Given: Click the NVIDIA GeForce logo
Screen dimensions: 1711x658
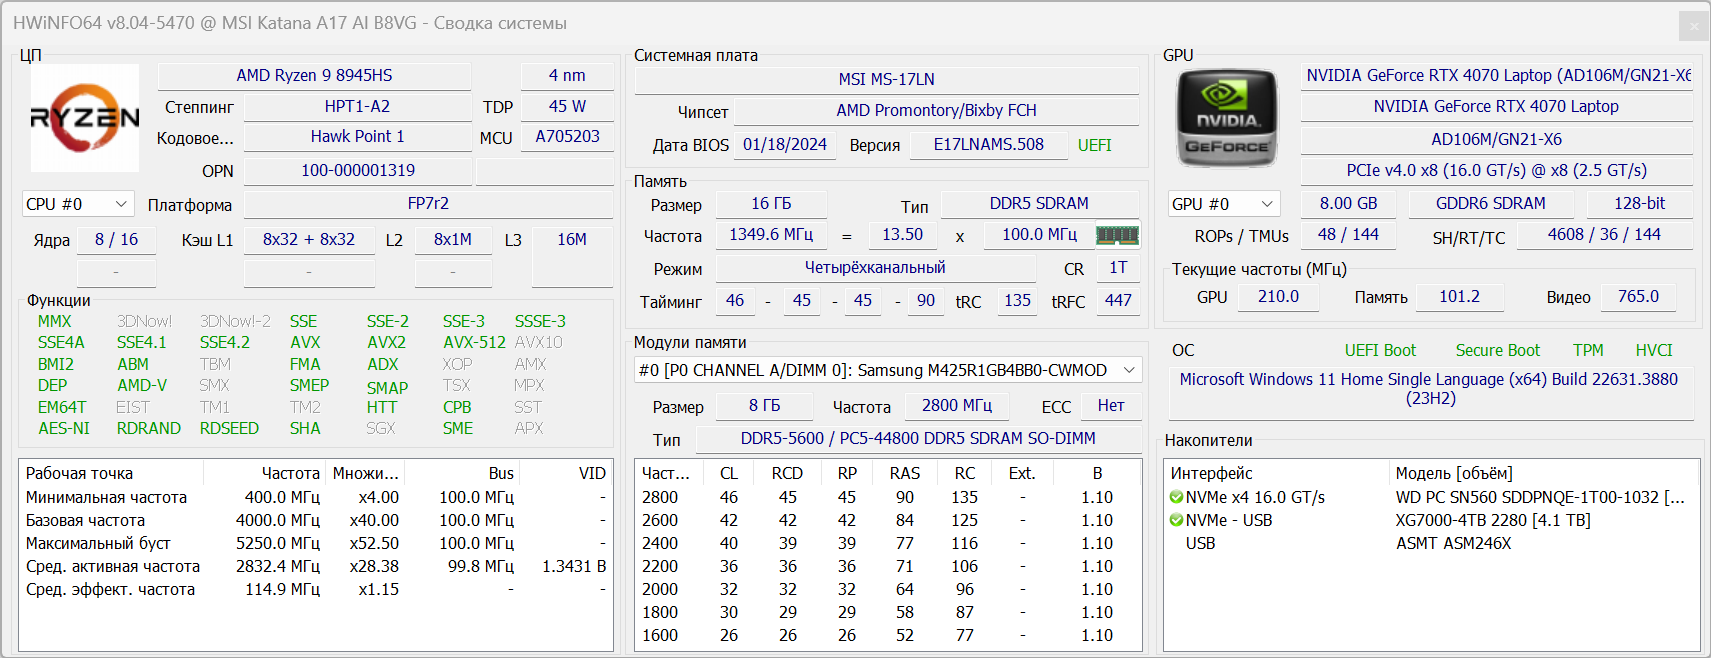Looking at the screenshot, I should tap(1227, 118).
